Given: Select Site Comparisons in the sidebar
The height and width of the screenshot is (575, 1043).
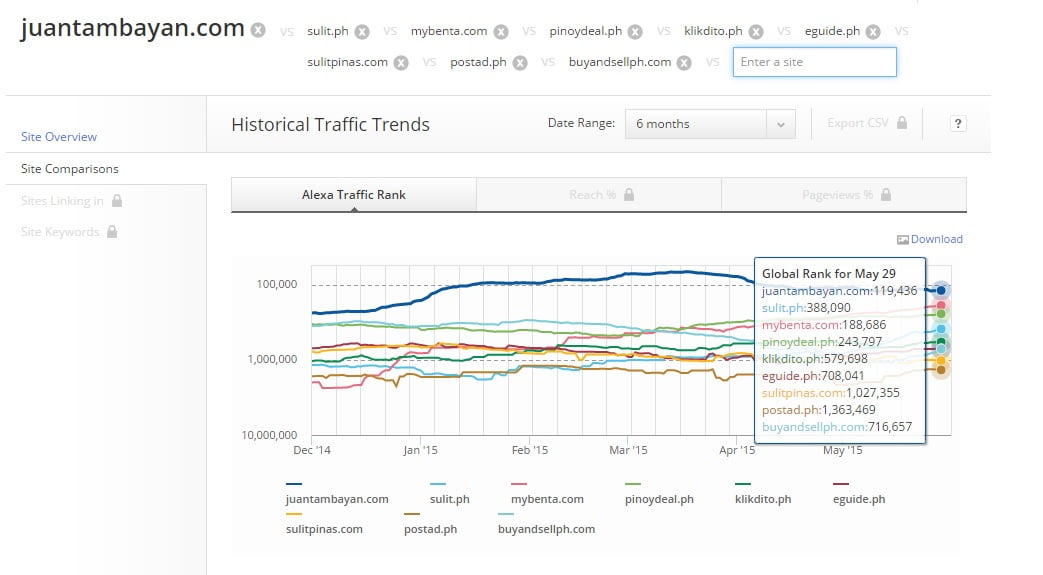Looking at the screenshot, I should 69,169.
